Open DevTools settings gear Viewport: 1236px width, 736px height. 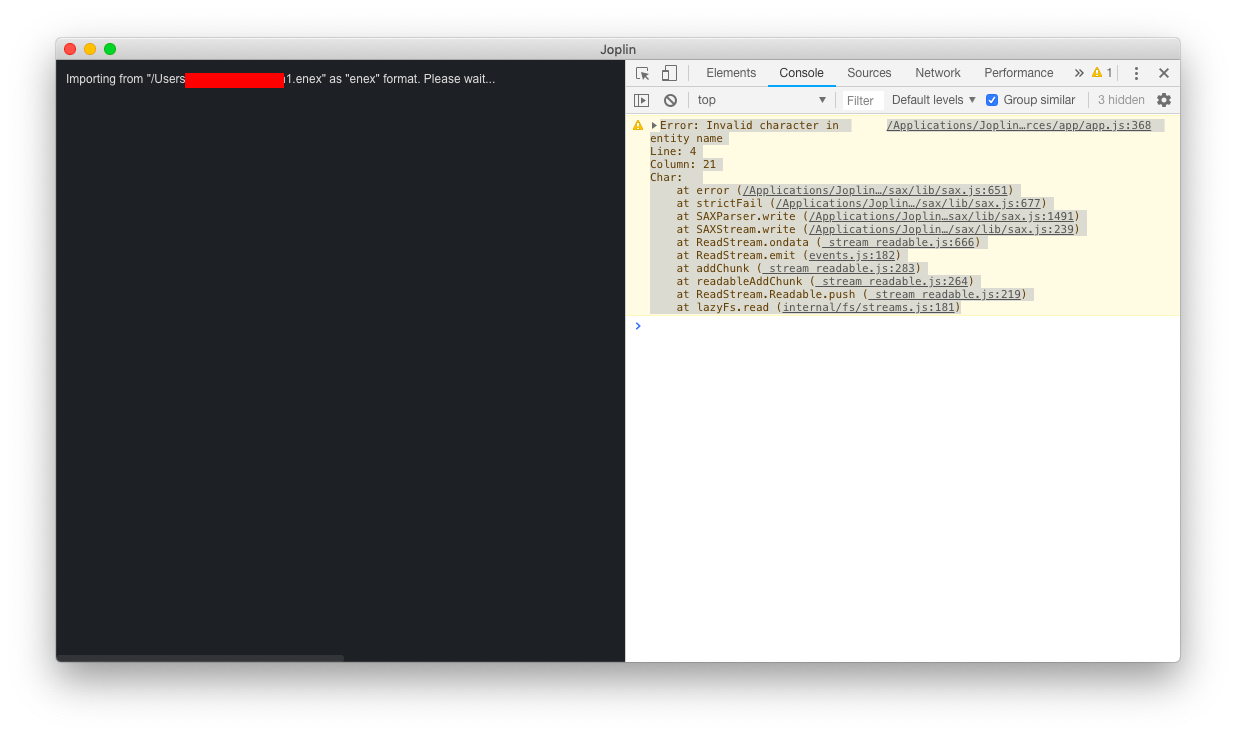pyautogui.click(x=1163, y=99)
